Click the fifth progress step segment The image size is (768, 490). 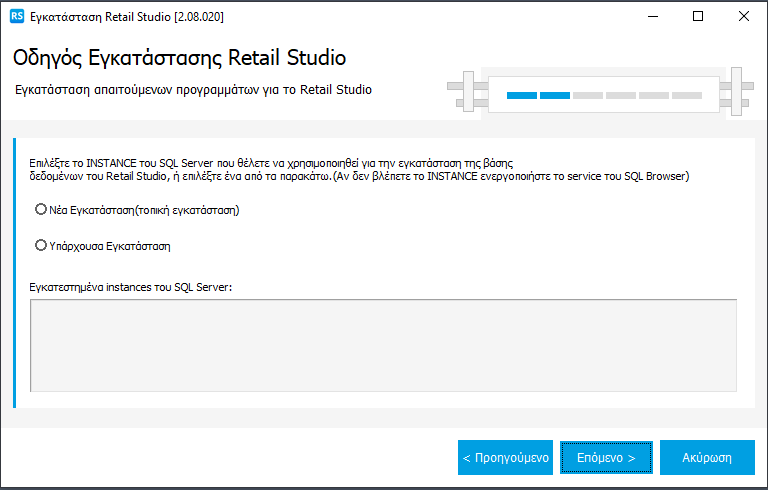pyautogui.click(x=654, y=96)
